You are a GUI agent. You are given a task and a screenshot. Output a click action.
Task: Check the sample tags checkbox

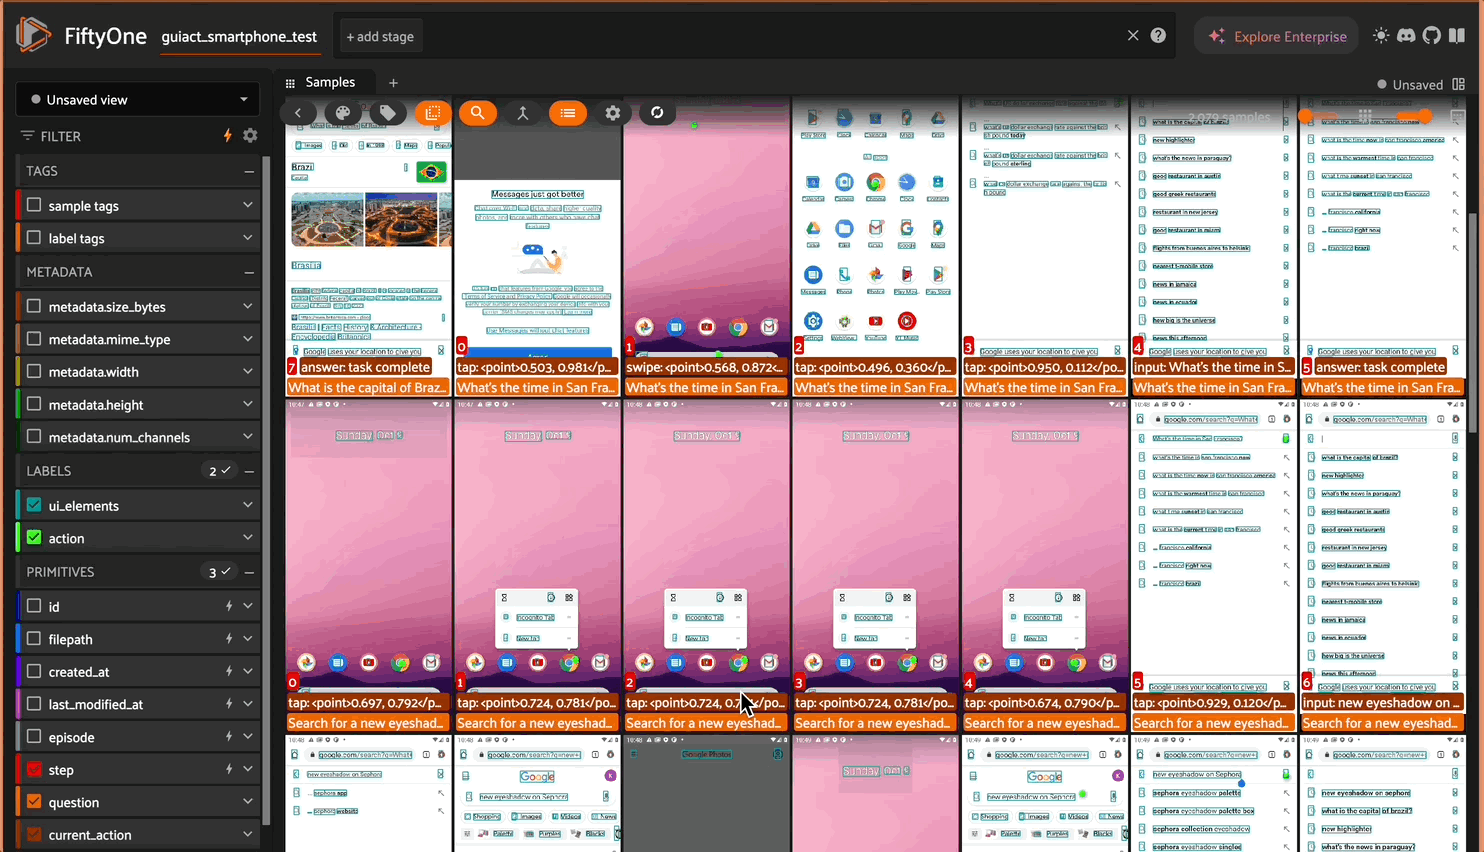tap(34, 205)
